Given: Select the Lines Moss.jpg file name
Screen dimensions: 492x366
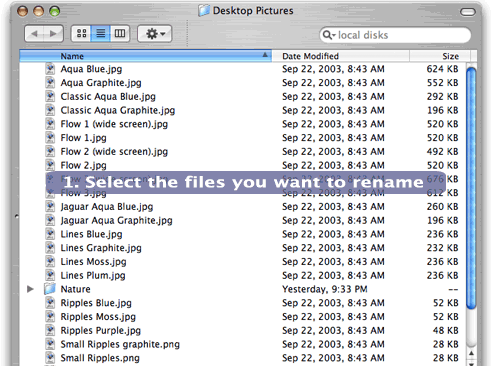Looking at the screenshot, I should [93, 262].
